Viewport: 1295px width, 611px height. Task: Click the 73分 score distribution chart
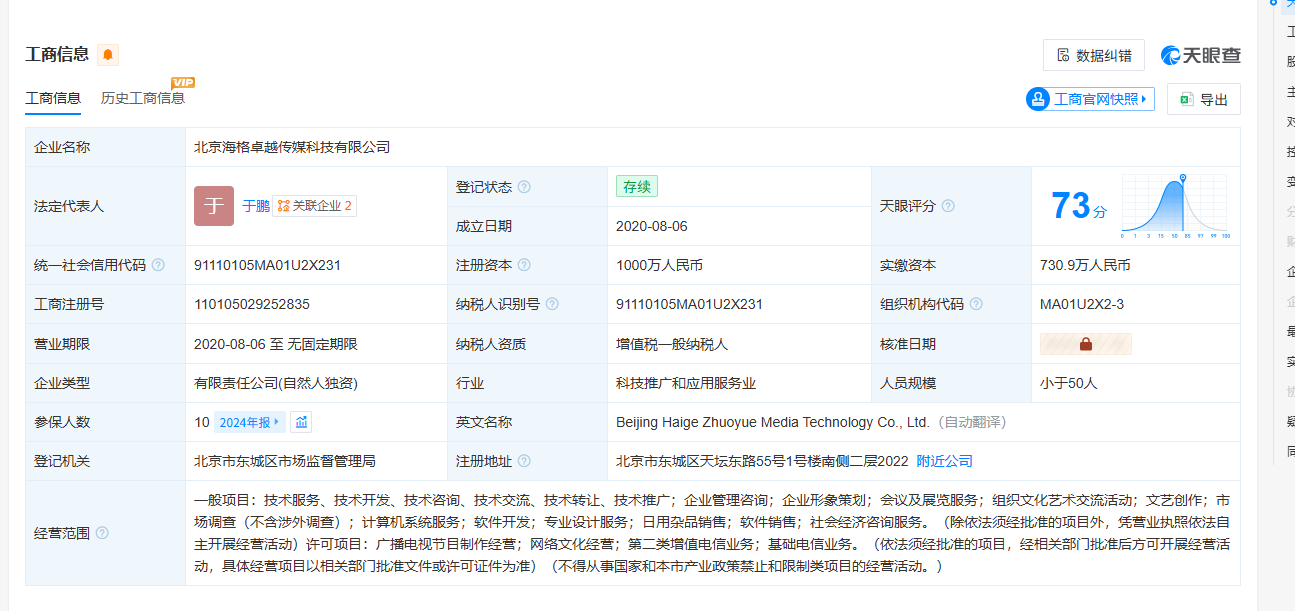[x=1175, y=206]
